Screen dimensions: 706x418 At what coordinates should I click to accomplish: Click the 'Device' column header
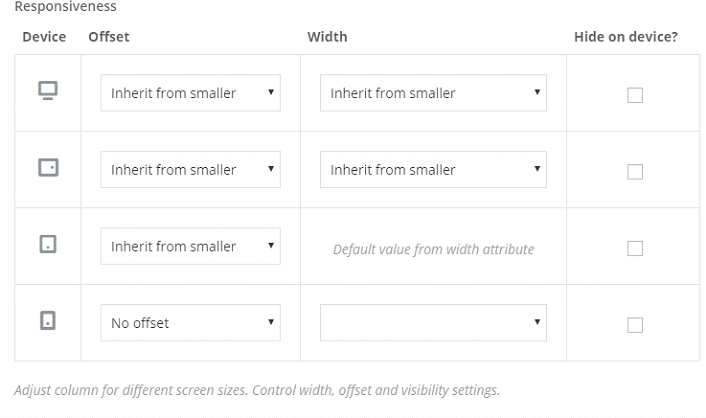click(x=44, y=37)
